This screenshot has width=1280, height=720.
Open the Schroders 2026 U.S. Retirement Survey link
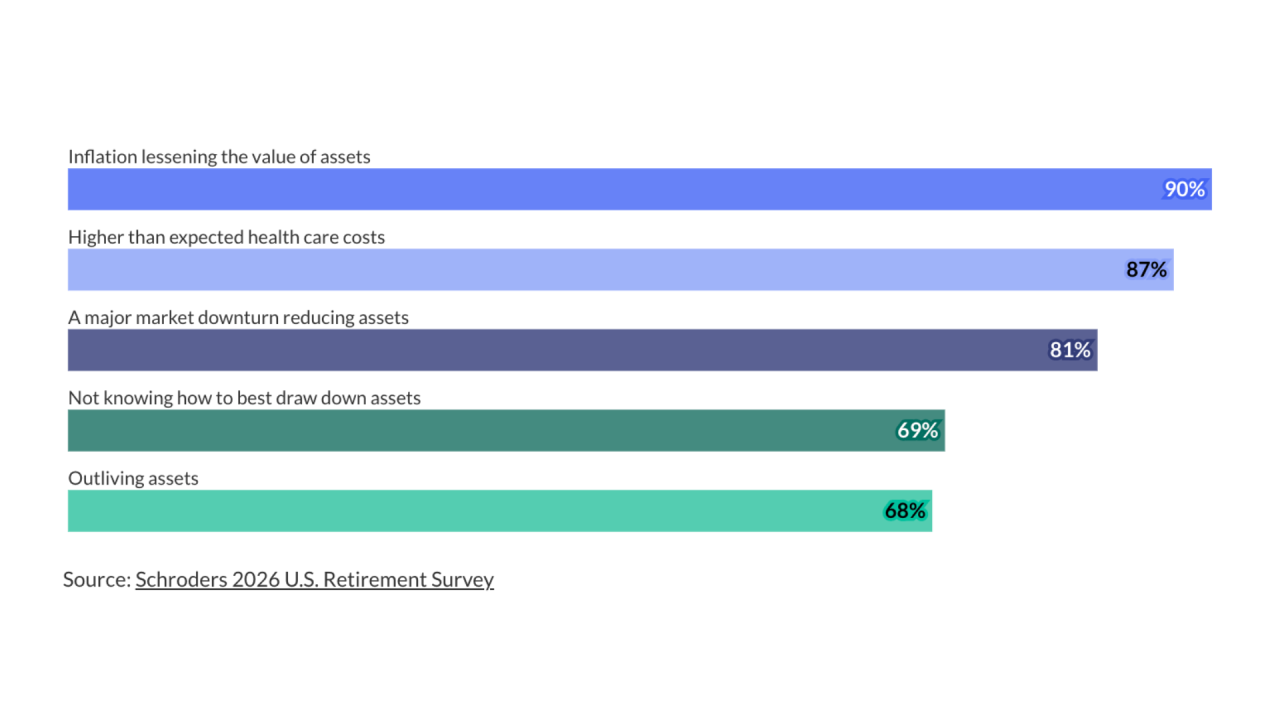click(315, 580)
